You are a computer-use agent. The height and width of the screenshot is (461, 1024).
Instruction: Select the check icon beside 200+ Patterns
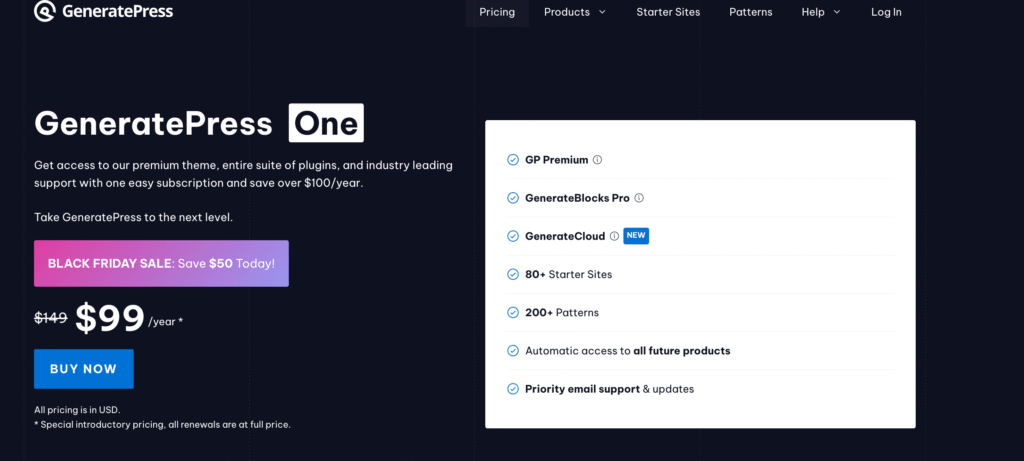(x=513, y=312)
